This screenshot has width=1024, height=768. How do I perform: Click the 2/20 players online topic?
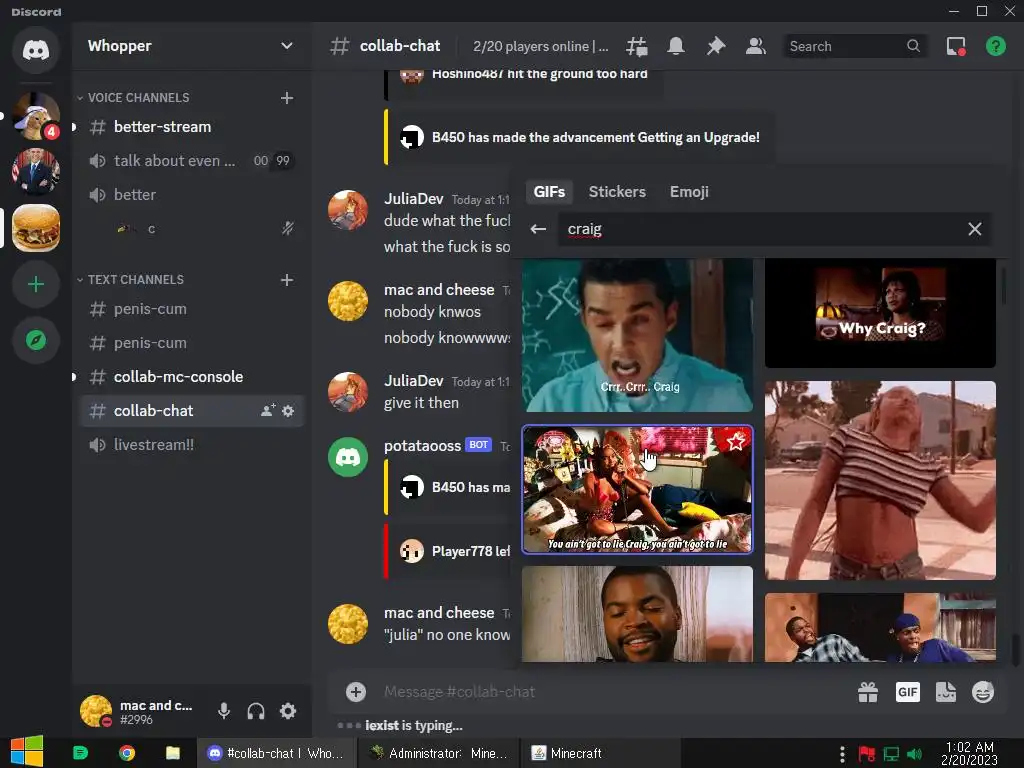(540, 46)
